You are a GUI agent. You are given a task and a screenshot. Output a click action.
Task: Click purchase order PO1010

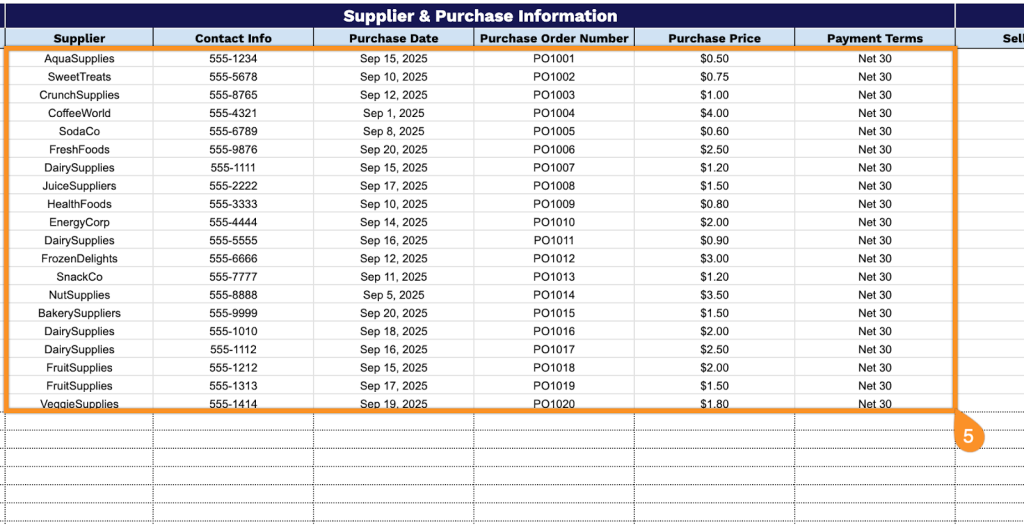(x=554, y=222)
